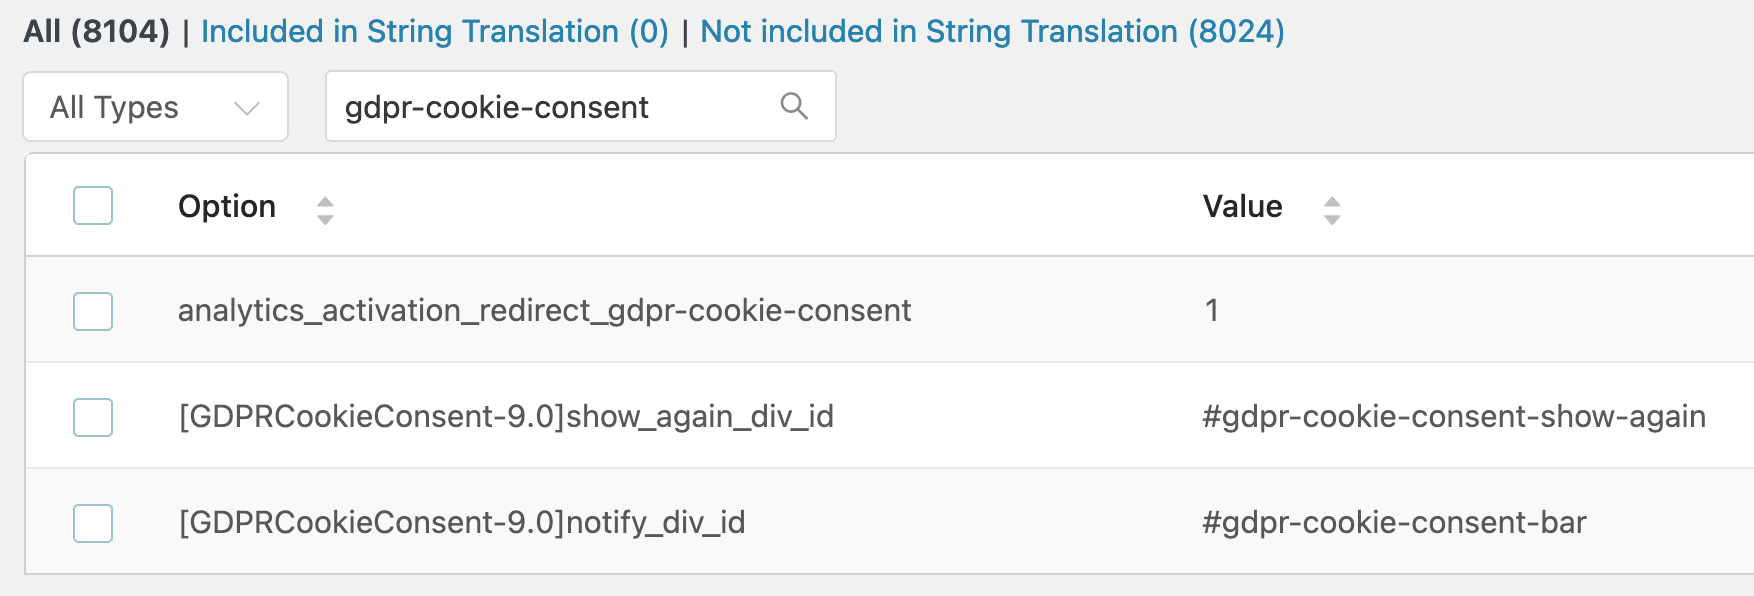Click the Option column header label
Viewport: 1754px width, 596px height.
pyautogui.click(x=227, y=206)
